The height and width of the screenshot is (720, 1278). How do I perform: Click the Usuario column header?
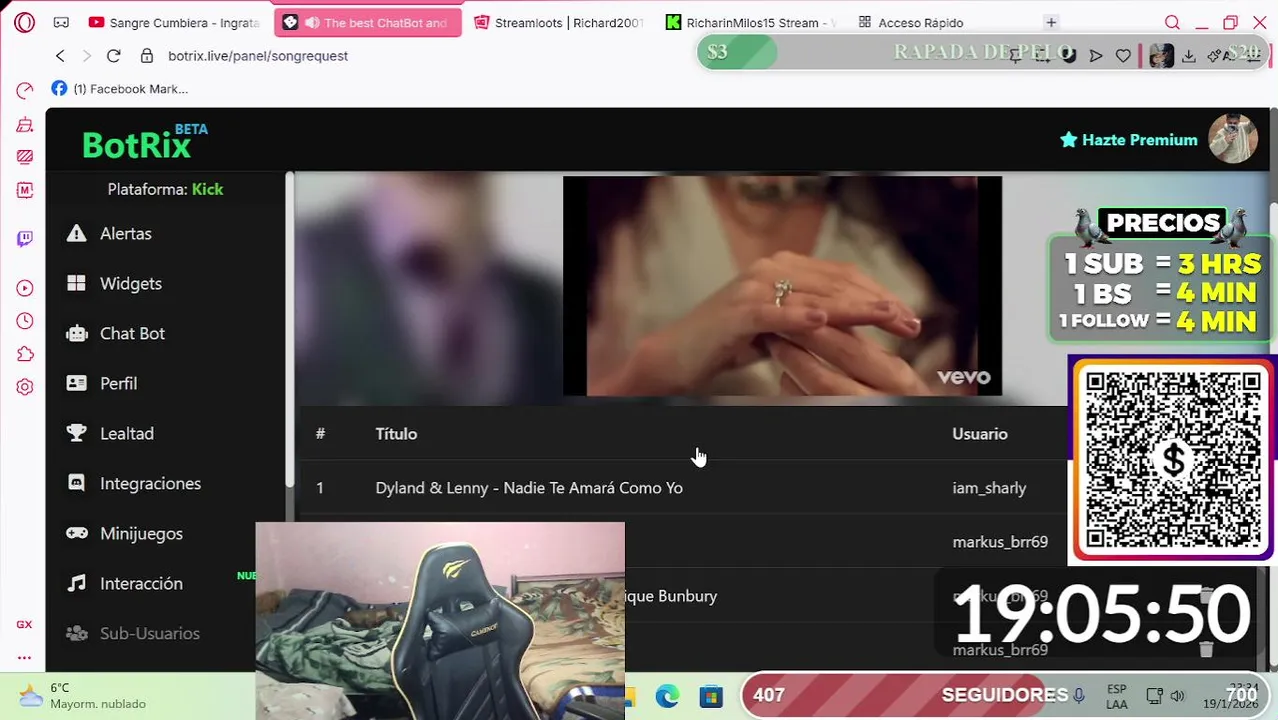click(980, 434)
